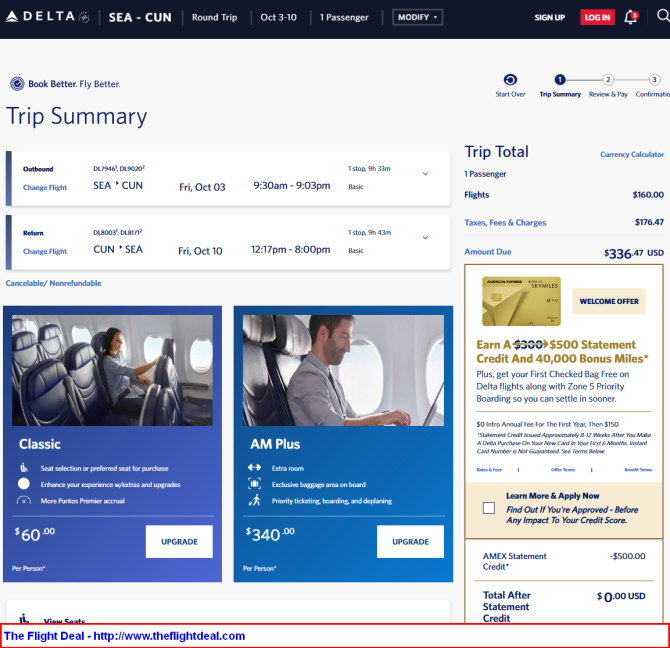The height and width of the screenshot is (648, 670).
Task: Click the View Seats seat icon
Action: (x=24, y=619)
